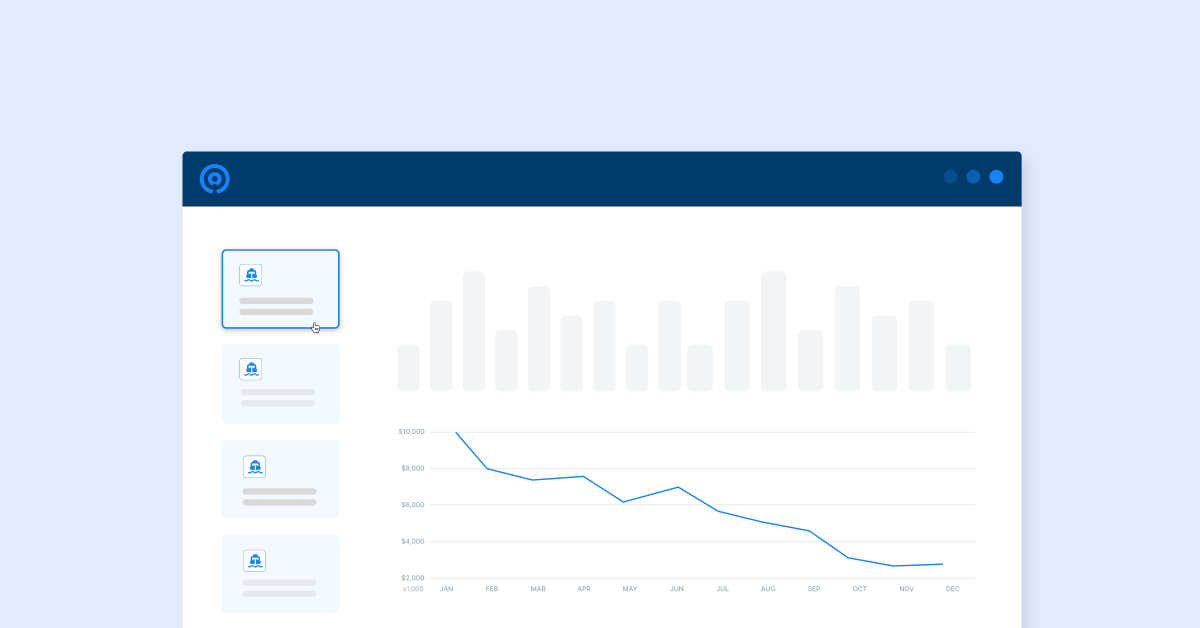
Task: Click the solid blue dot in the top-right corner
Action: (x=996, y=177)
